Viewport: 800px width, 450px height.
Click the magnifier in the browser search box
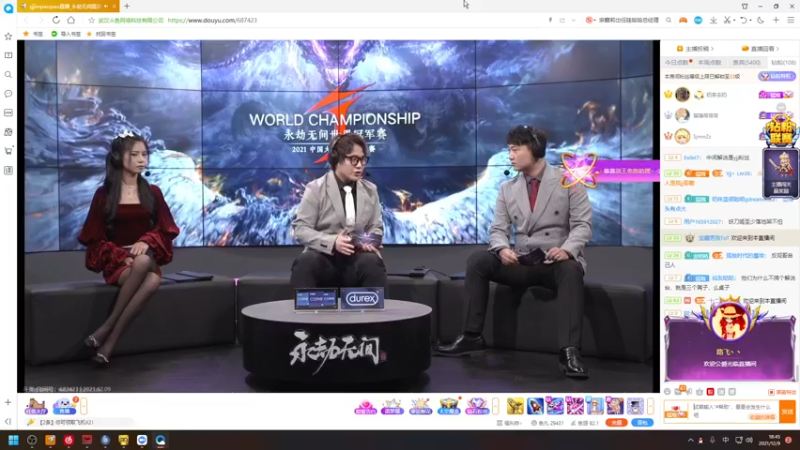[x=668, y=20]
